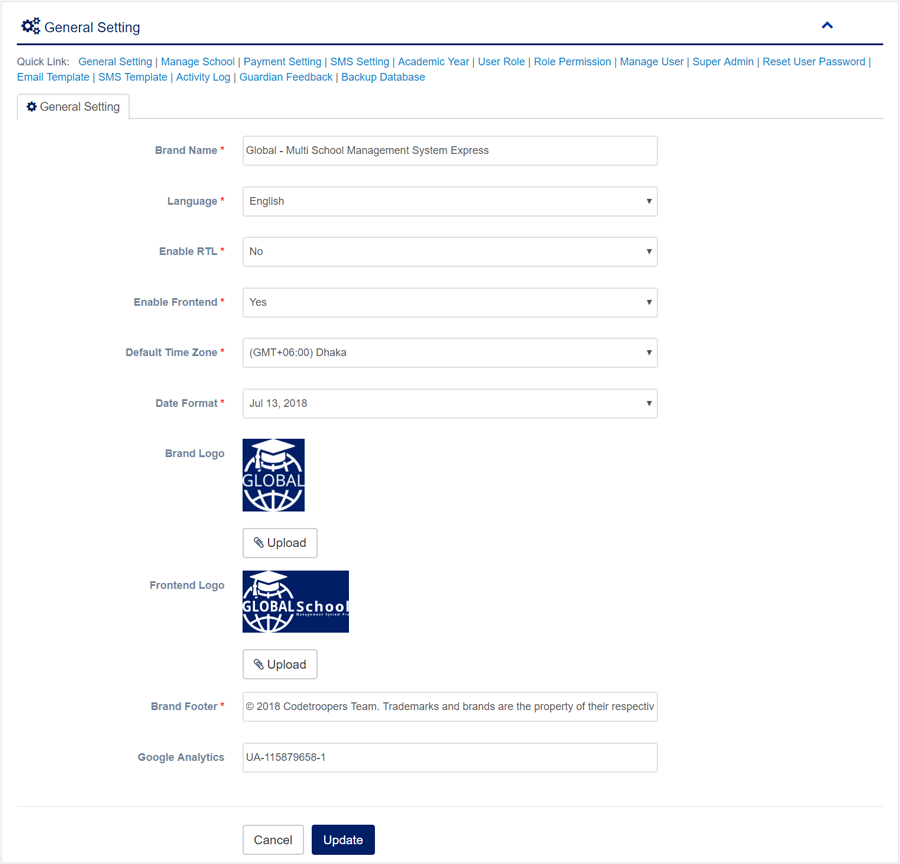Focus the Brand Footer input field

450,707
